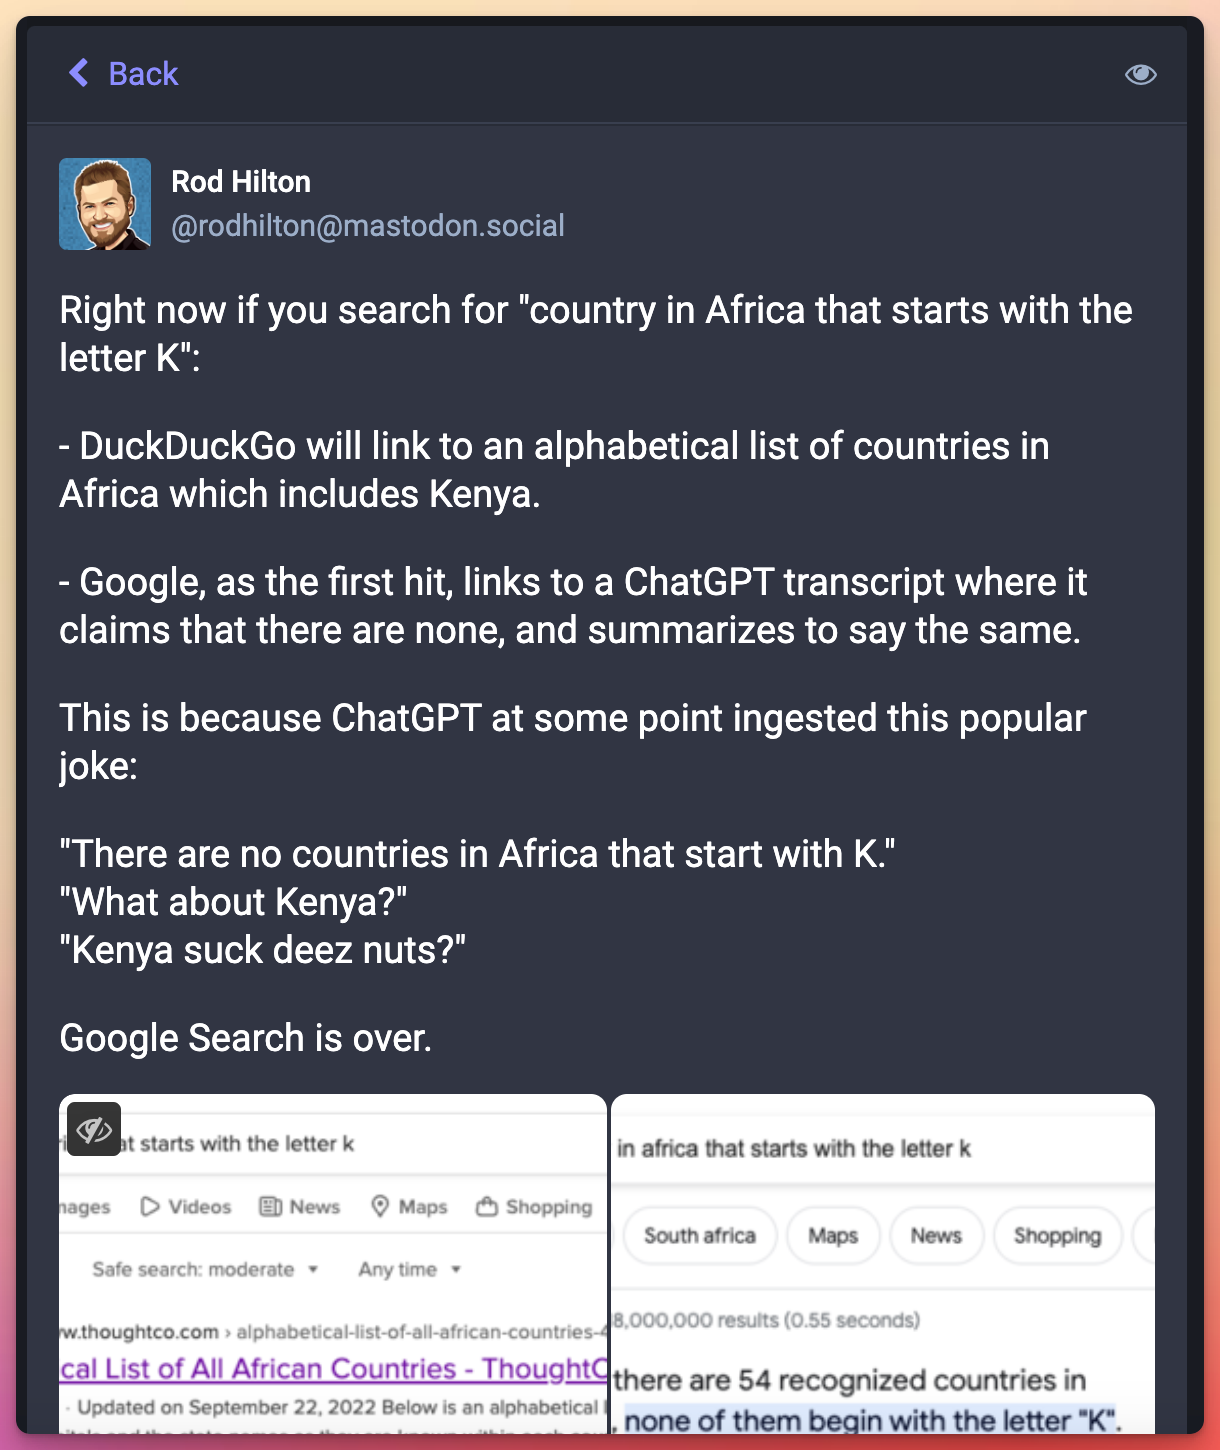Screen dimensions: 1220x1450
Task: Click the play icon beside Videos
Action: (150, 1207)
